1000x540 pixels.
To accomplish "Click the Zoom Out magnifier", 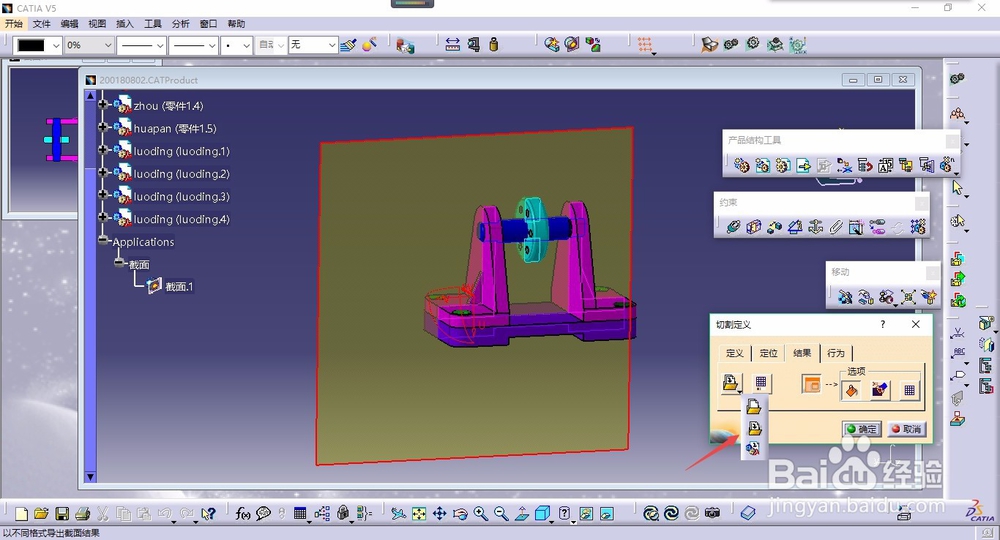I will 501,514.
